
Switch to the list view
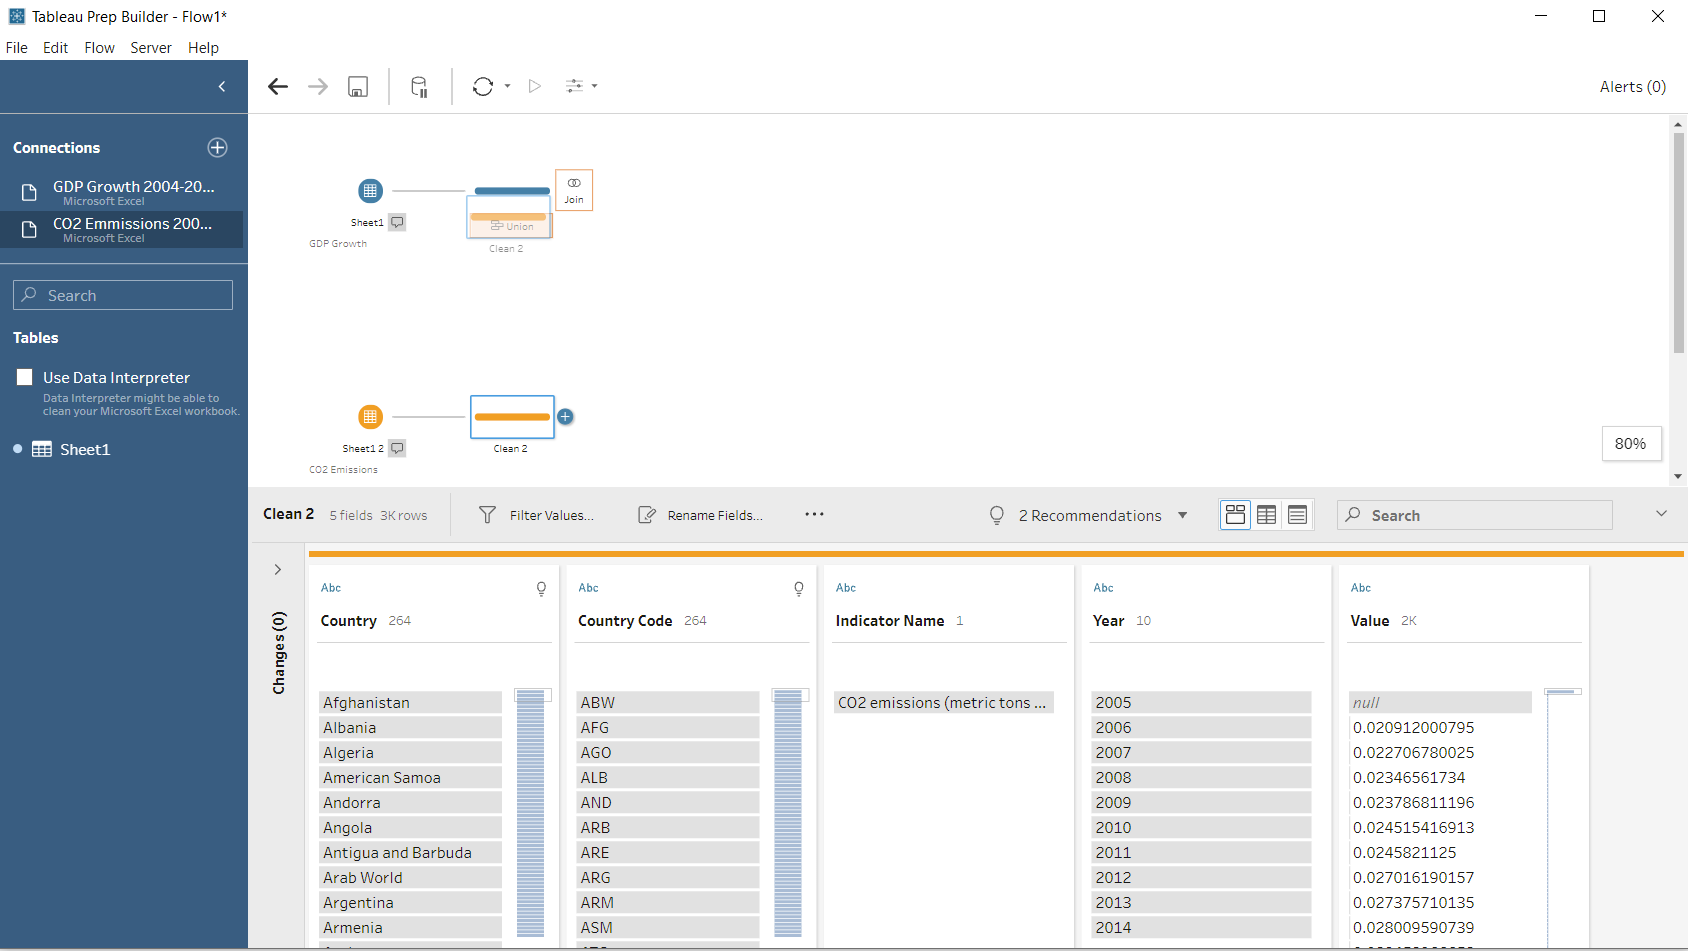click(1297, 515)
